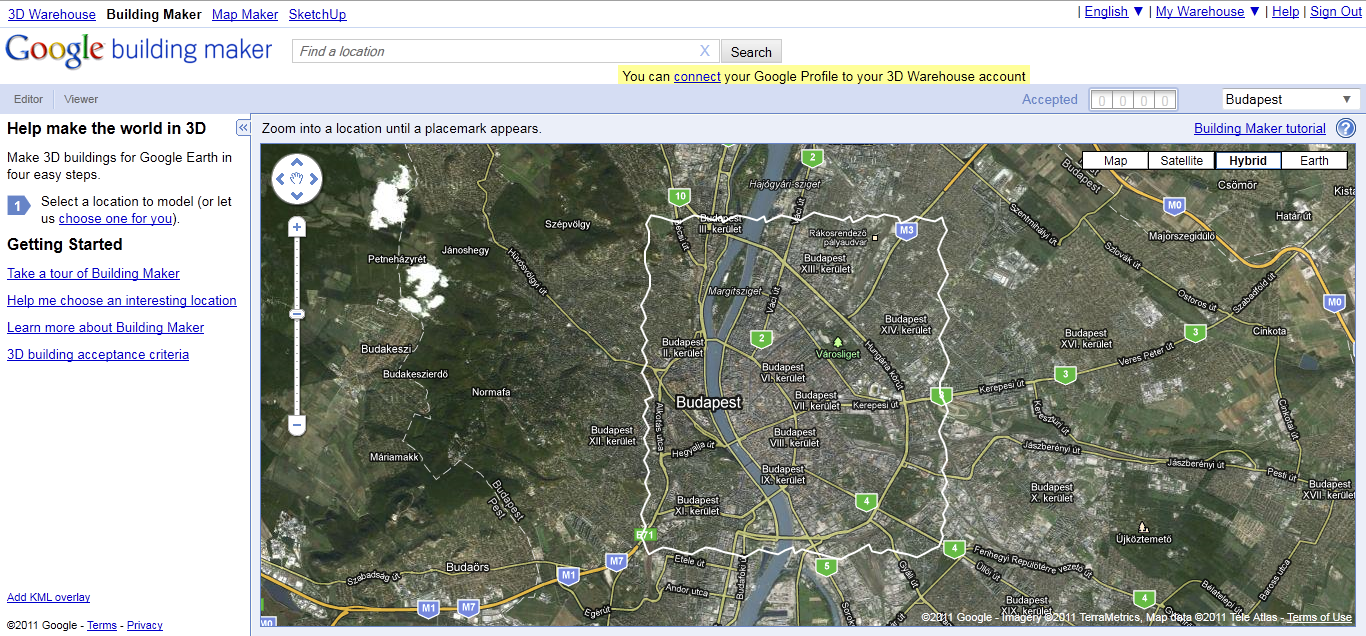Click Sign Out

point(1336,12)
